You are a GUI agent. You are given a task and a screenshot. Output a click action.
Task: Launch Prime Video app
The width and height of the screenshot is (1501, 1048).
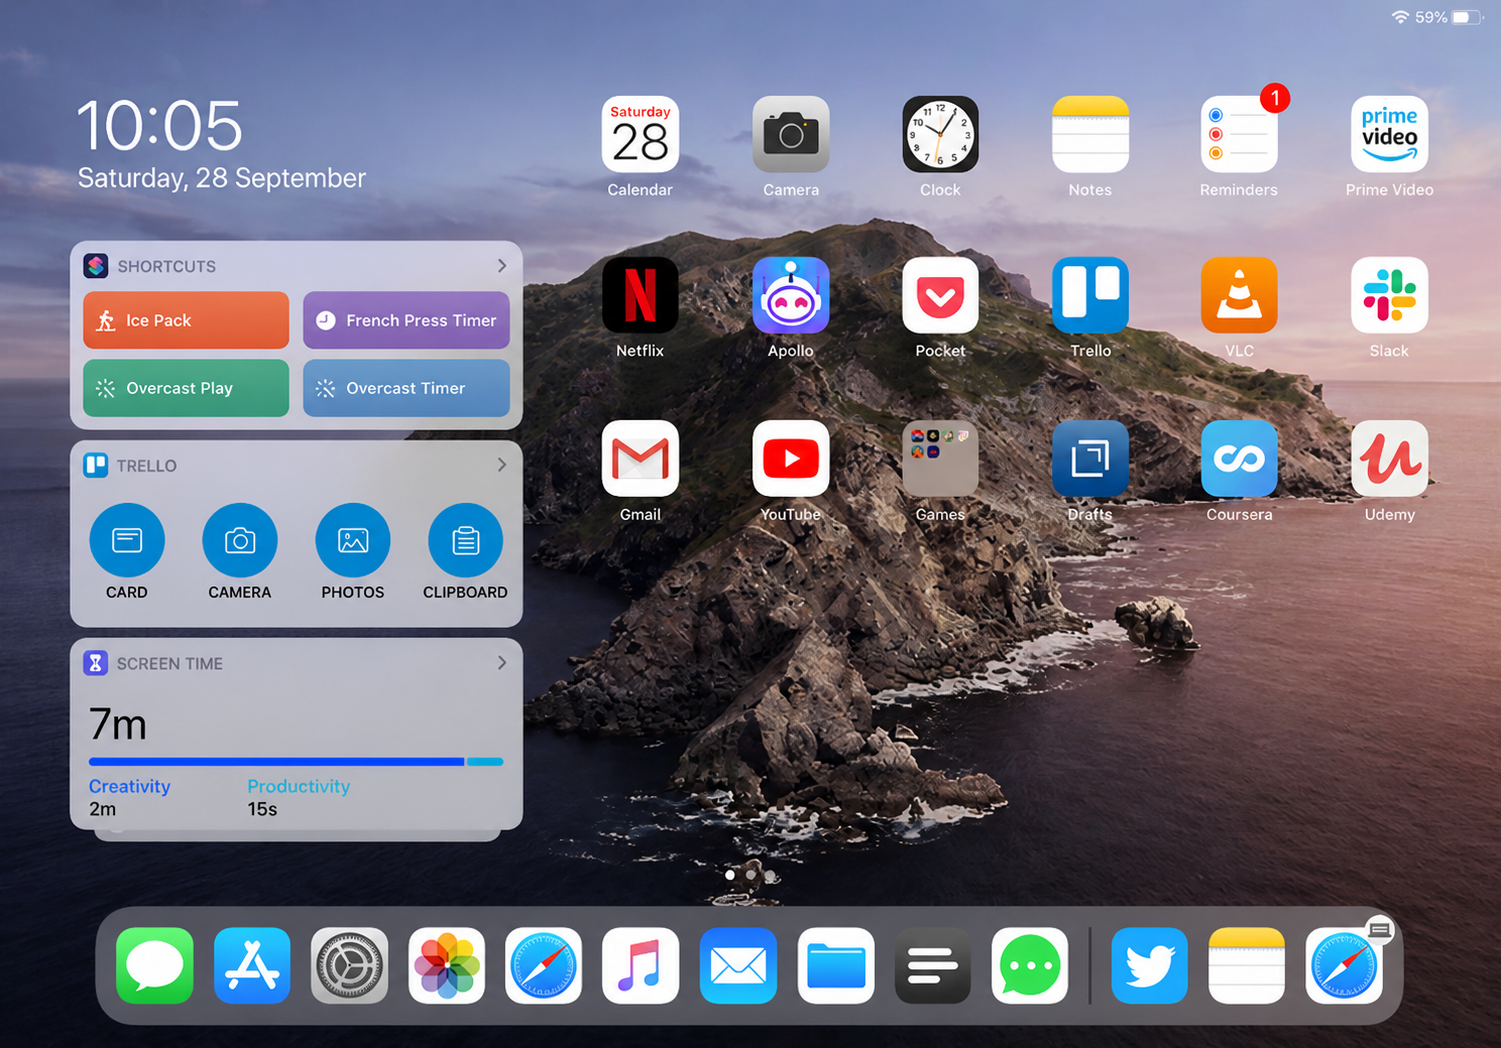(1389, 134)
